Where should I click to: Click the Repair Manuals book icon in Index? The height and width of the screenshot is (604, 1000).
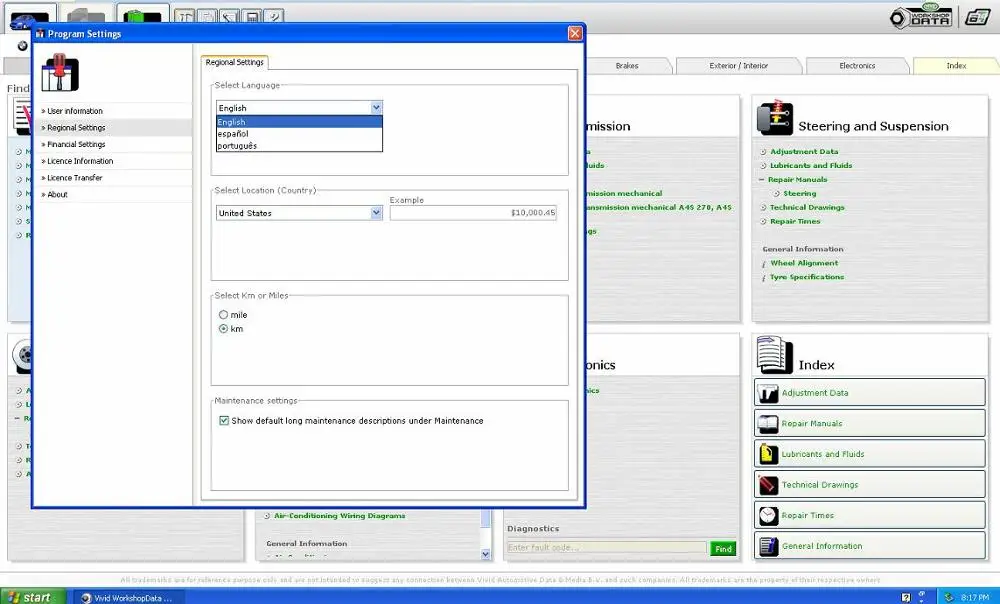[x=768, y=424]
